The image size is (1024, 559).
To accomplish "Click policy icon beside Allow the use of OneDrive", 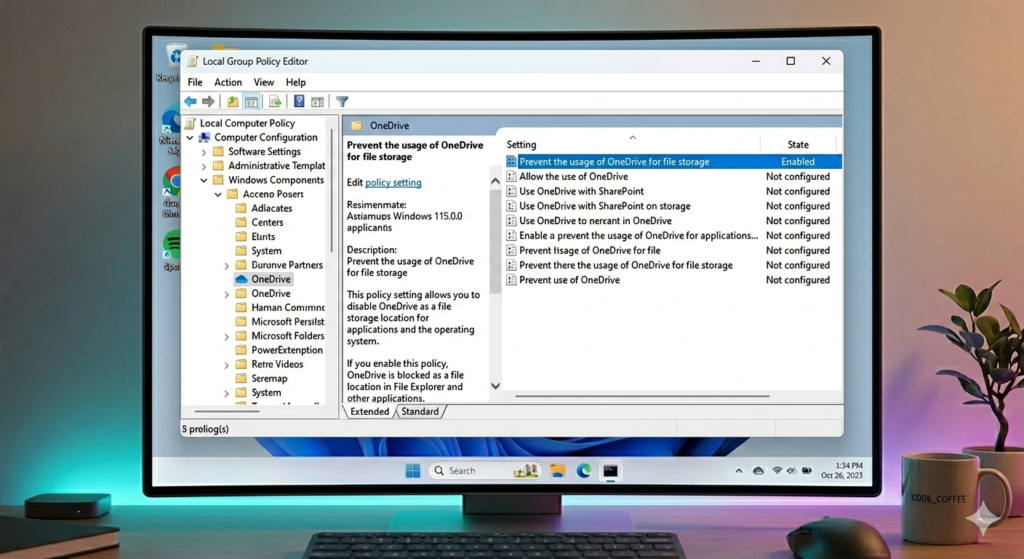I will point(511,176).
